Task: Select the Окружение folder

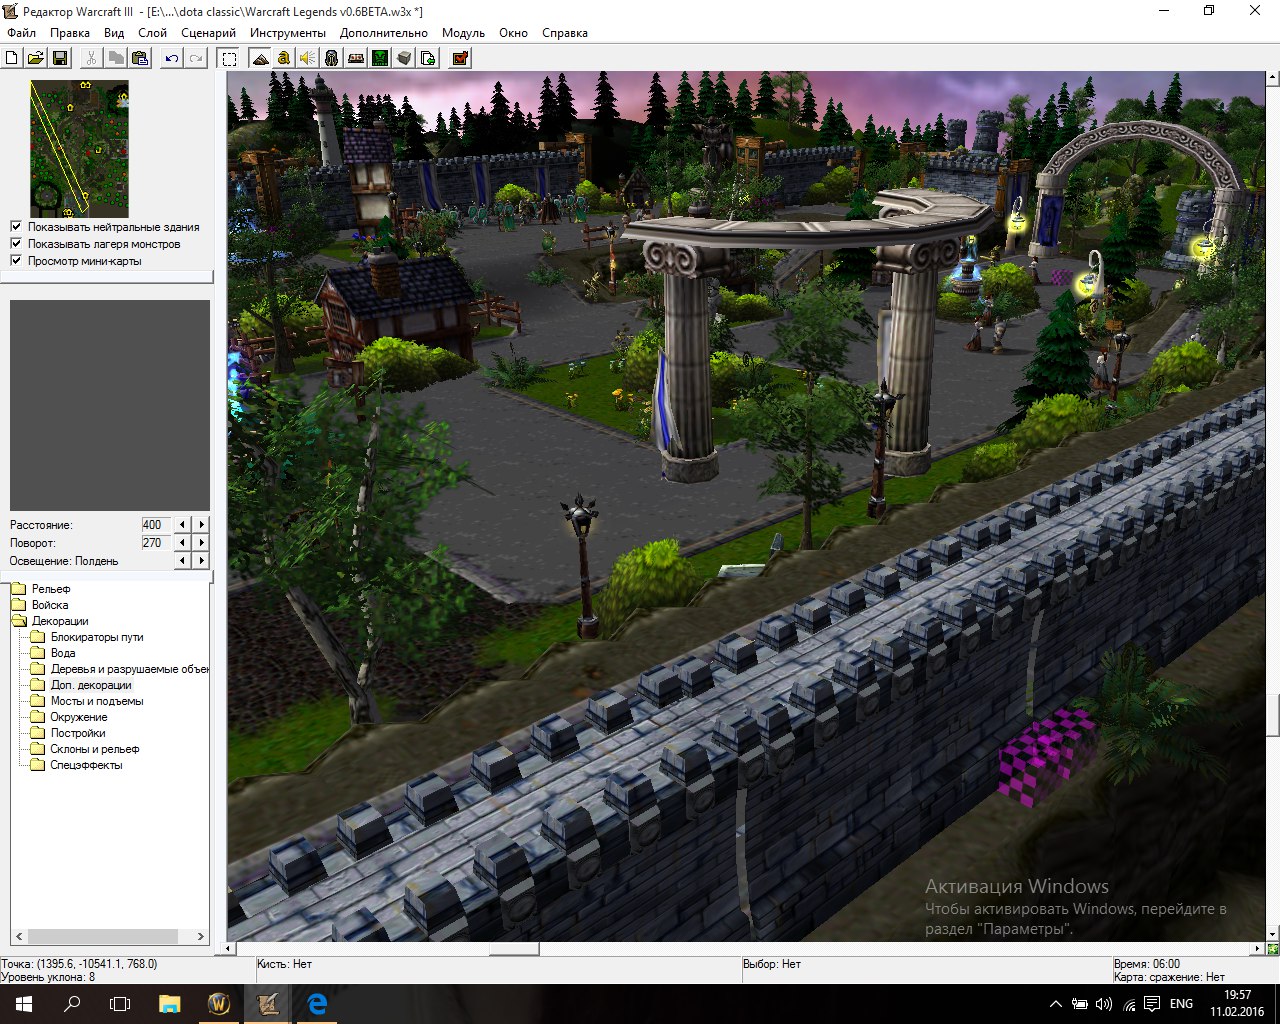Action: (x=69, y=717)
